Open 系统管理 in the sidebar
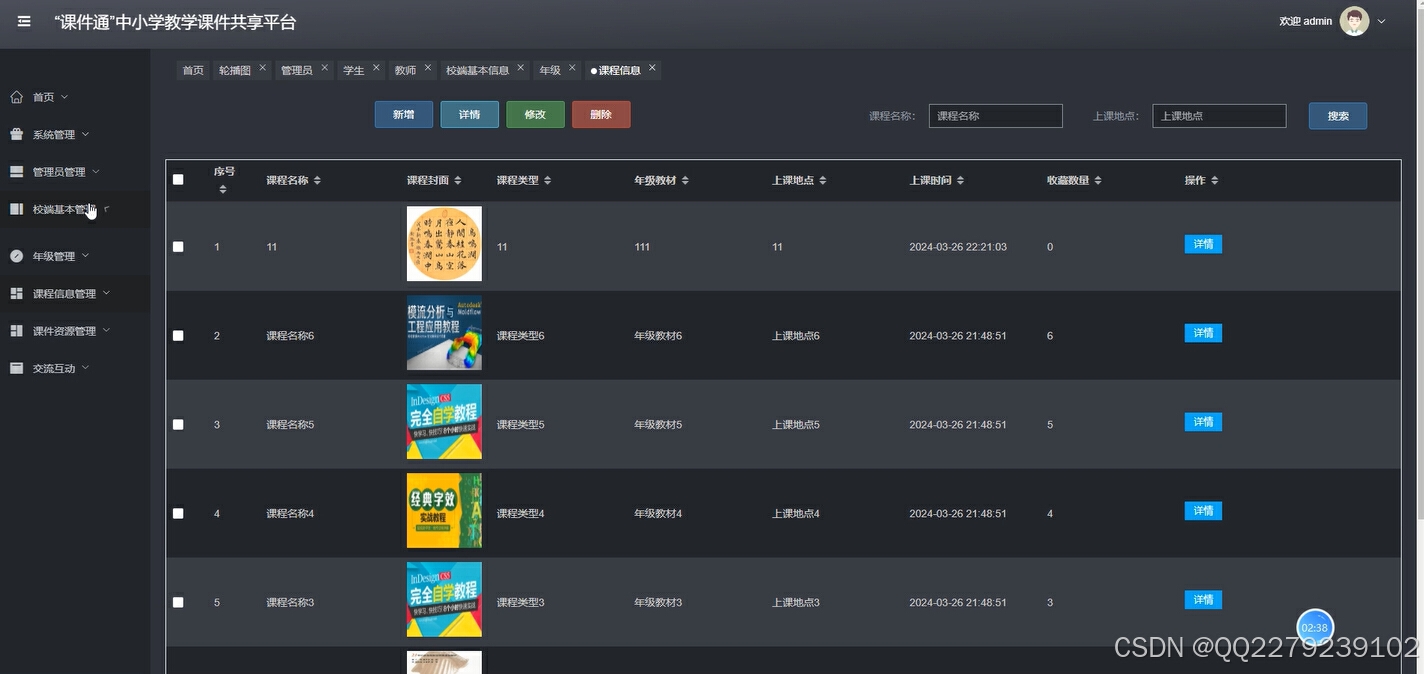The height and width of the screenshot is (674, 1424). point(55,133)
